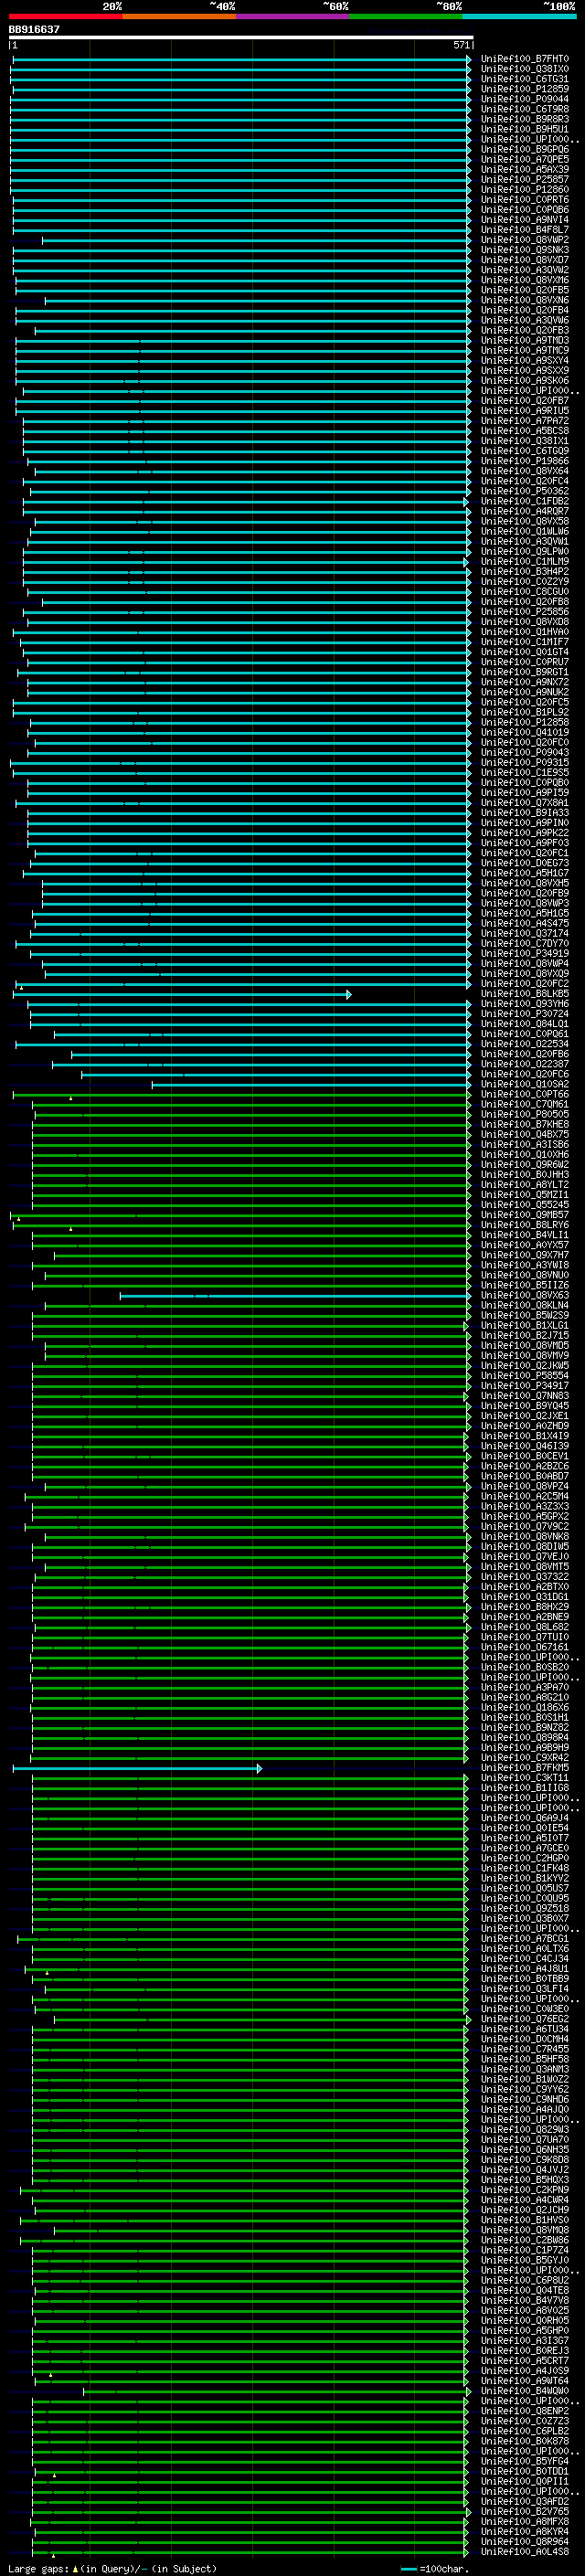Select label UniRef100_Q6A9J4
Screen dimensions: 585x2576
(524, 1818)
